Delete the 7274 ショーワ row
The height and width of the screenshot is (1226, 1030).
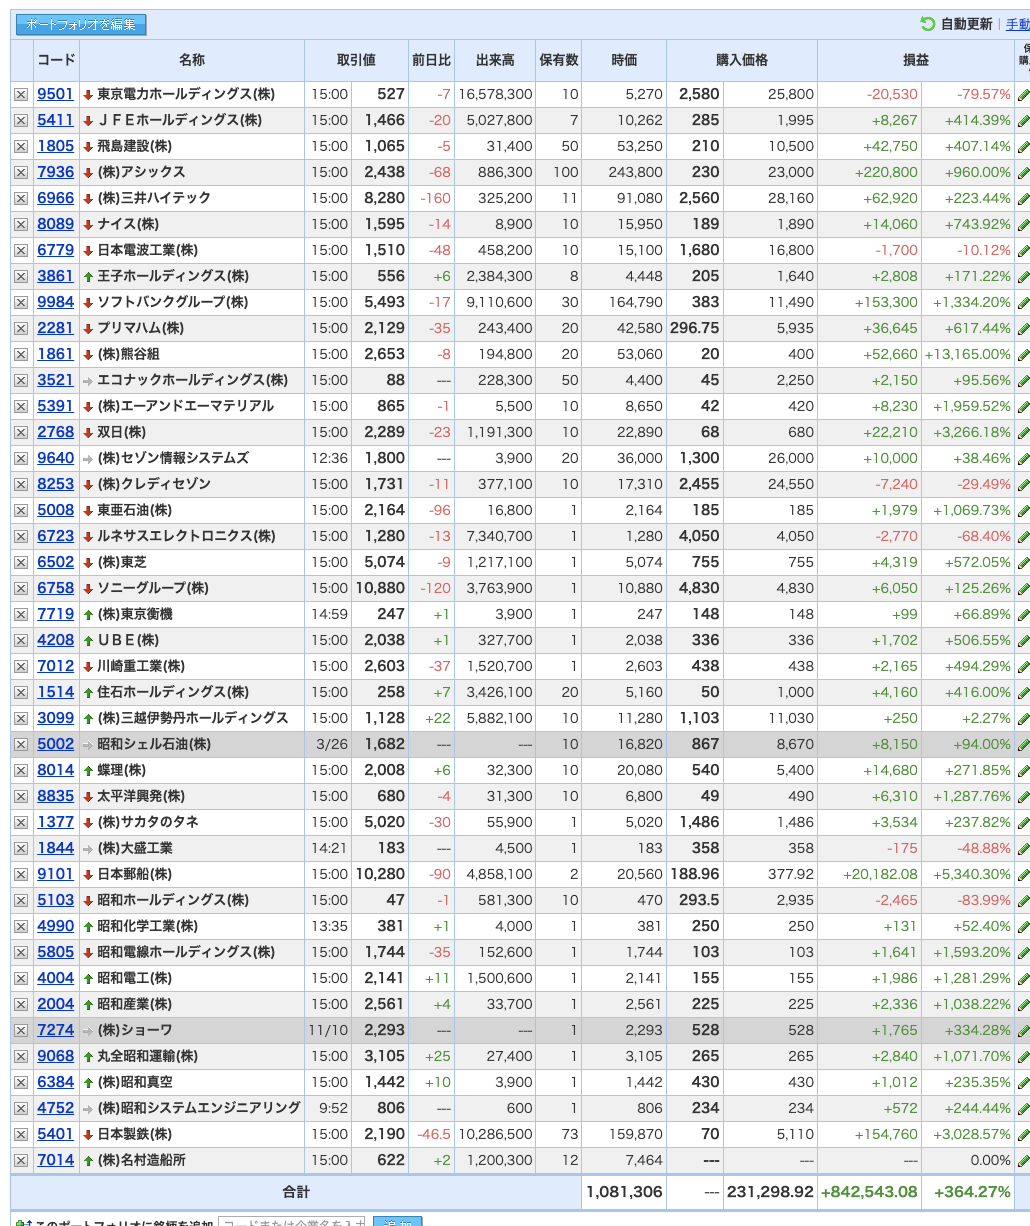(21, 1030)
